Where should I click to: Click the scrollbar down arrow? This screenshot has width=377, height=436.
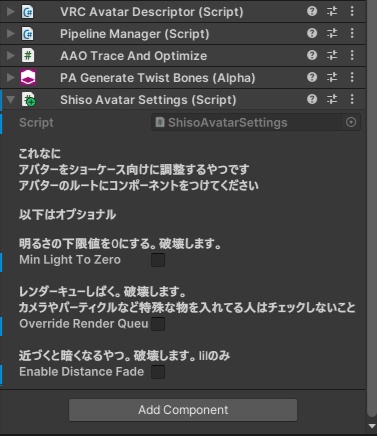point(372,426)
